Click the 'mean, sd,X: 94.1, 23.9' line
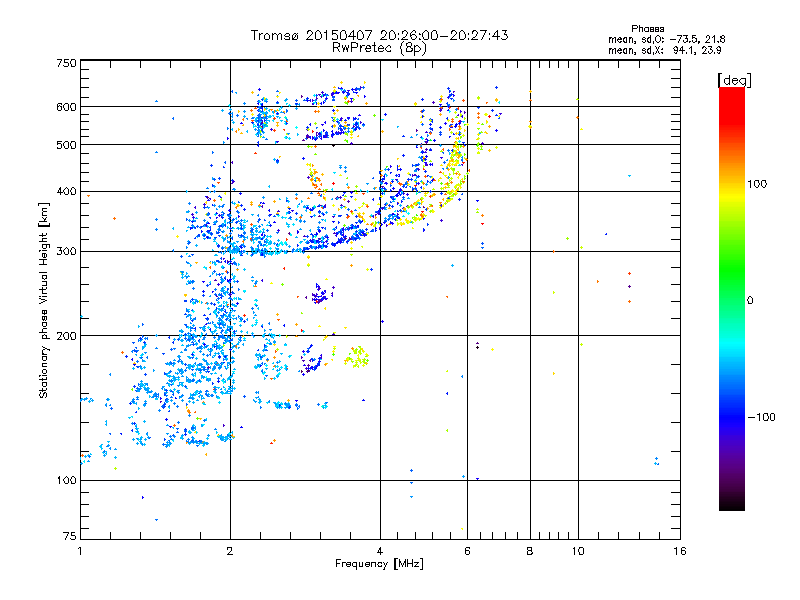The image size is (800, 600). coord(664,50)
